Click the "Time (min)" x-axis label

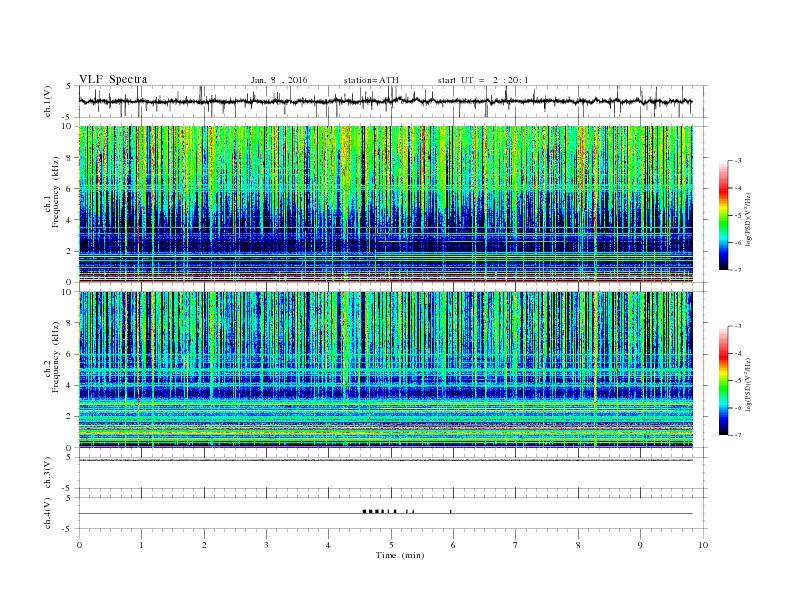tap(400, 555)
